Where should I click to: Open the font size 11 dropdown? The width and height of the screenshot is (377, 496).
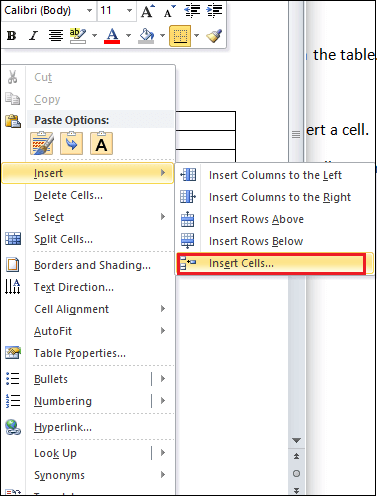pyautogui.click(x=129, y=11)
